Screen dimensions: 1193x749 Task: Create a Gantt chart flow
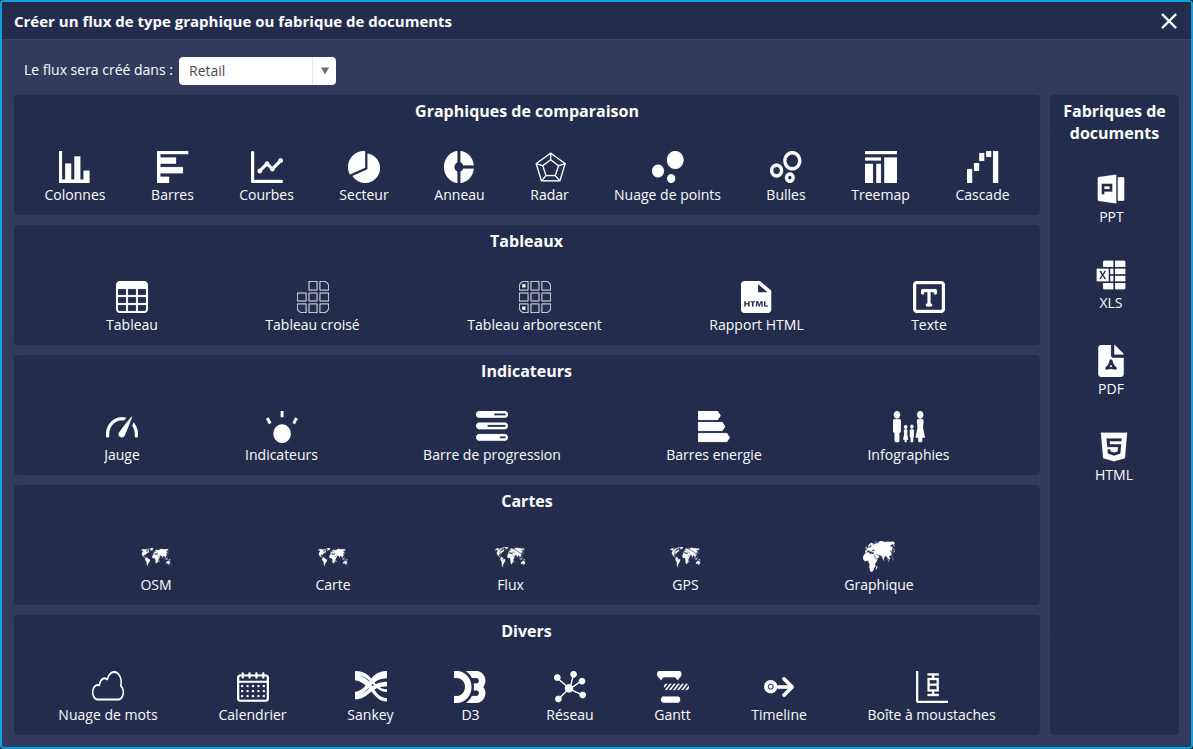[673, 696]
